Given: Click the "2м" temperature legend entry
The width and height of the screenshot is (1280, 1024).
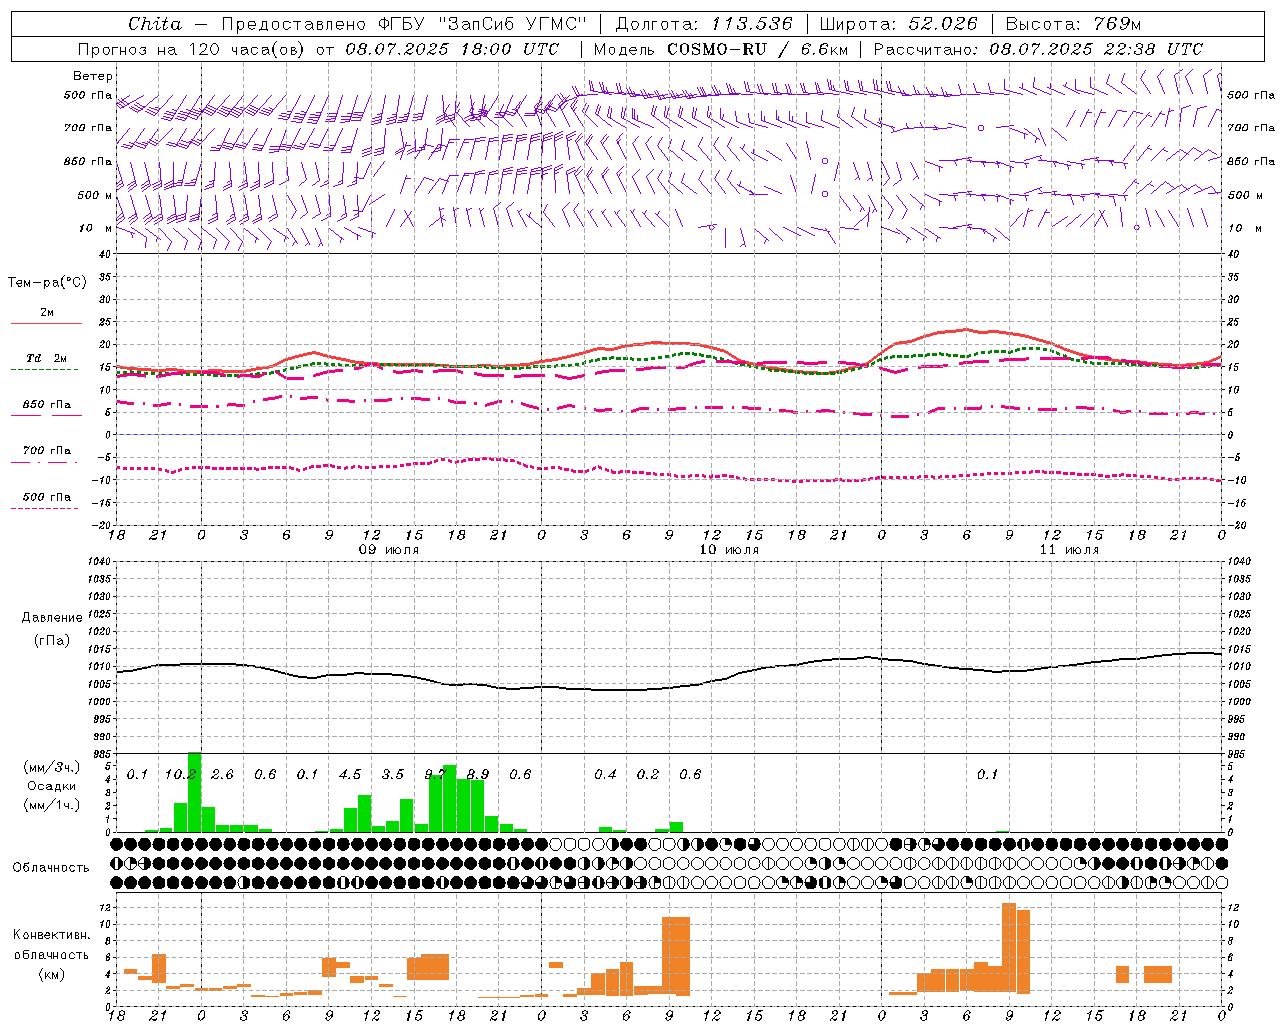Looking at the screenshot, I should (x=47, y=313).
